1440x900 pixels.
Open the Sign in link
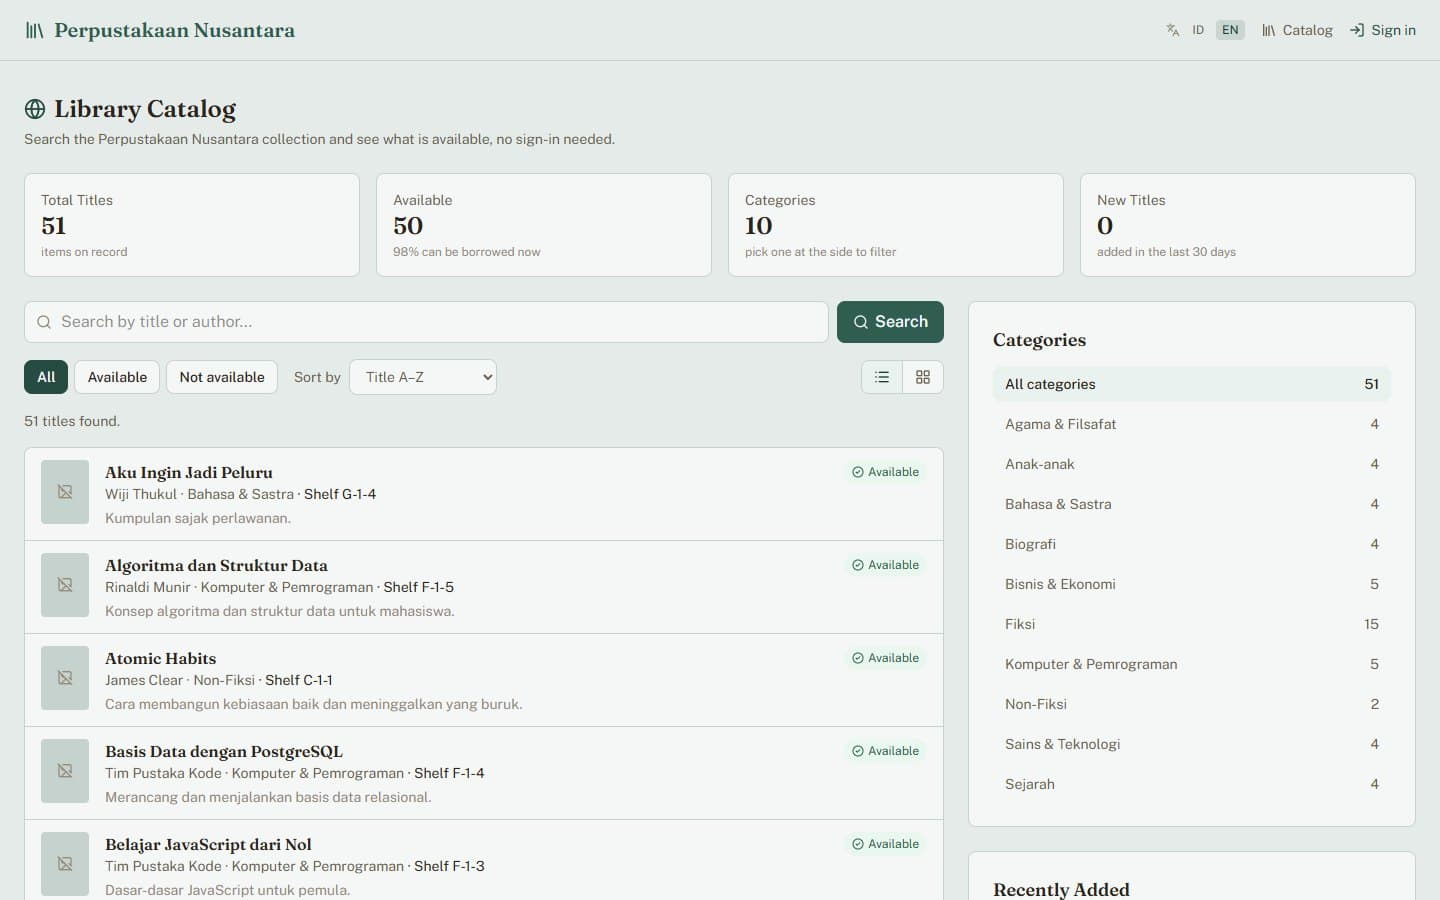click(1382, 30)
